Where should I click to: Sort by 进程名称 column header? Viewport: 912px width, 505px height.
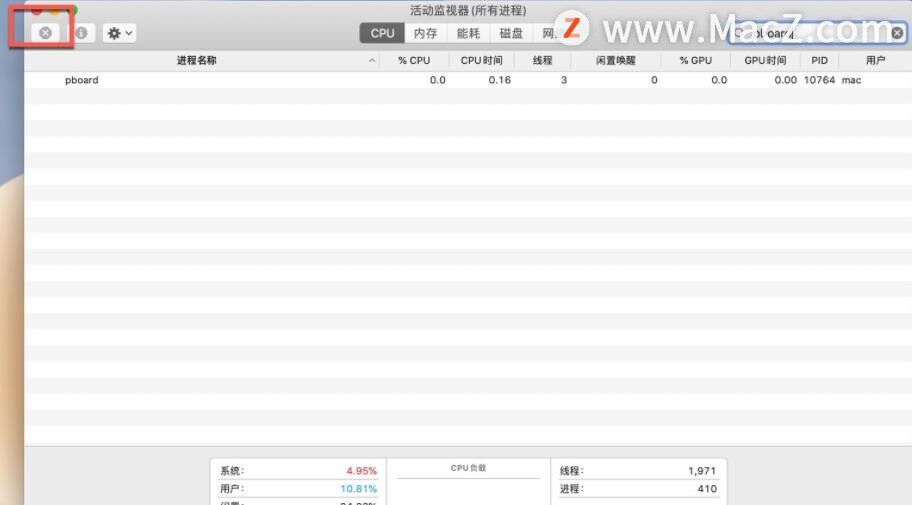tap(197, 61)
